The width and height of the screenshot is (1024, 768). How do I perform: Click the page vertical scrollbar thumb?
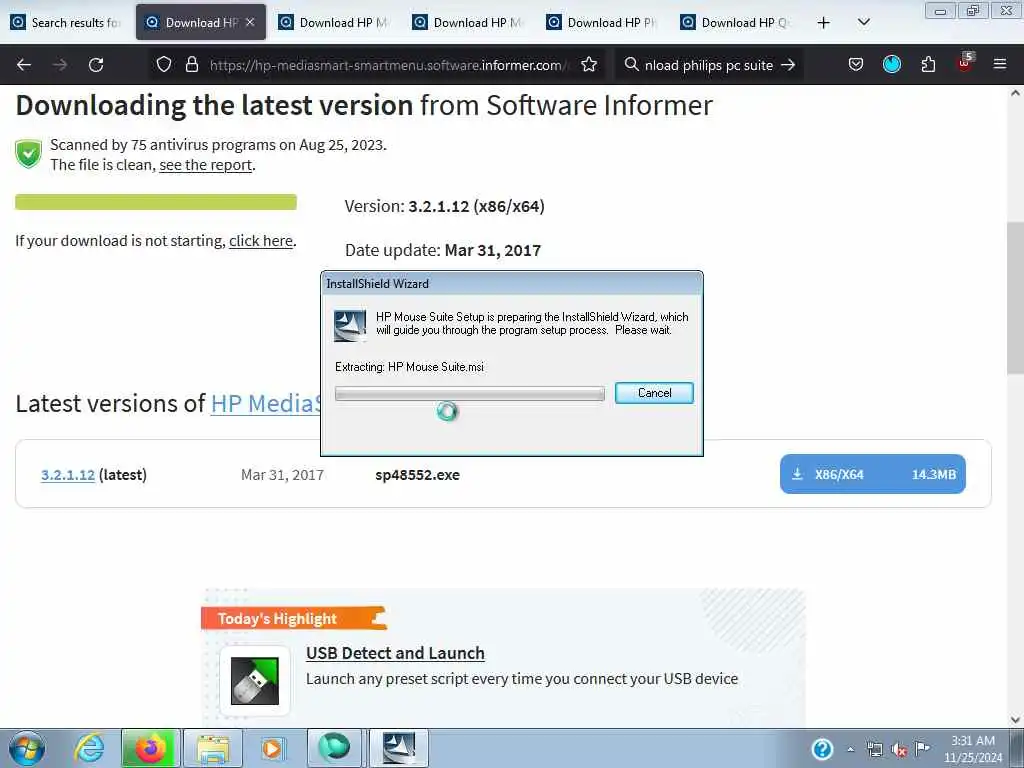1015,298
